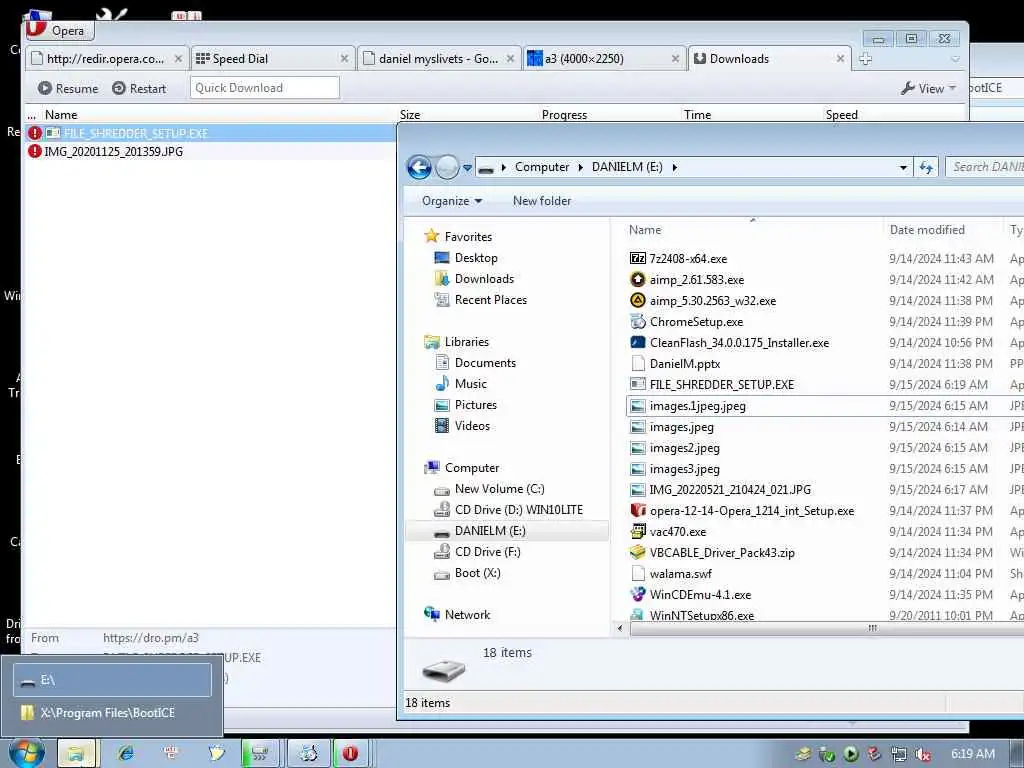Switch to E:\ window in taskbar list

[112, 680]
